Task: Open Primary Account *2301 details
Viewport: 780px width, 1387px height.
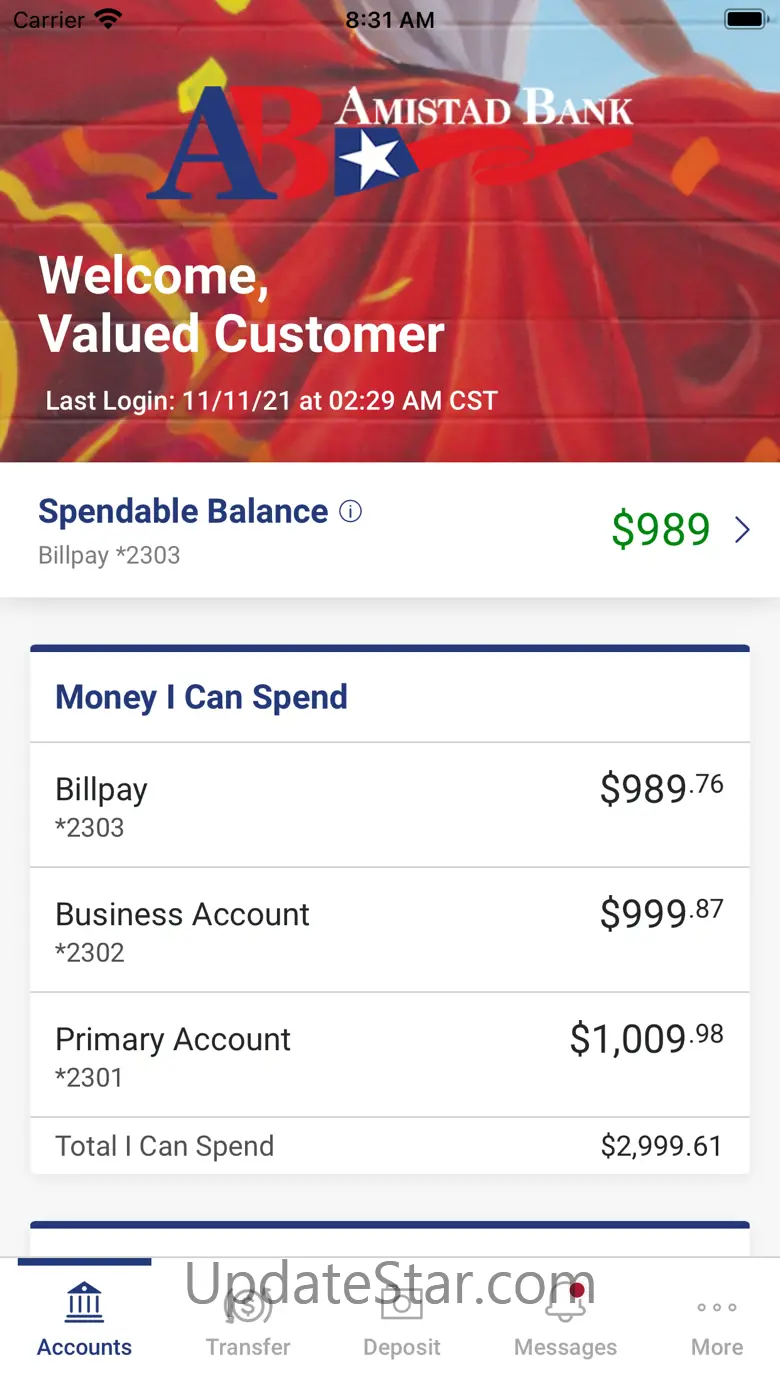Action: tap(390, 1055)
